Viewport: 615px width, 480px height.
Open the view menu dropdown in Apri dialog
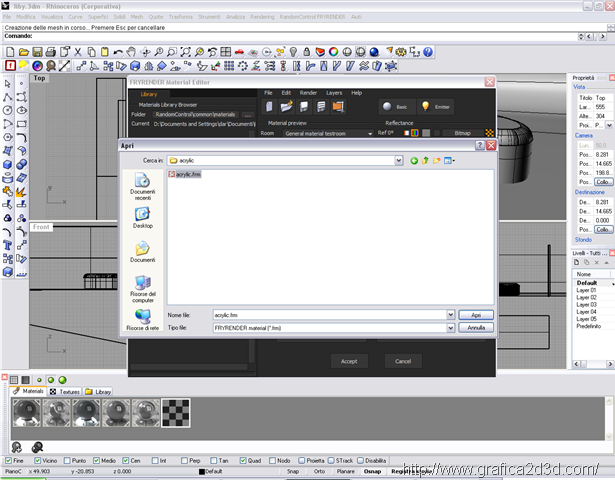449,161
